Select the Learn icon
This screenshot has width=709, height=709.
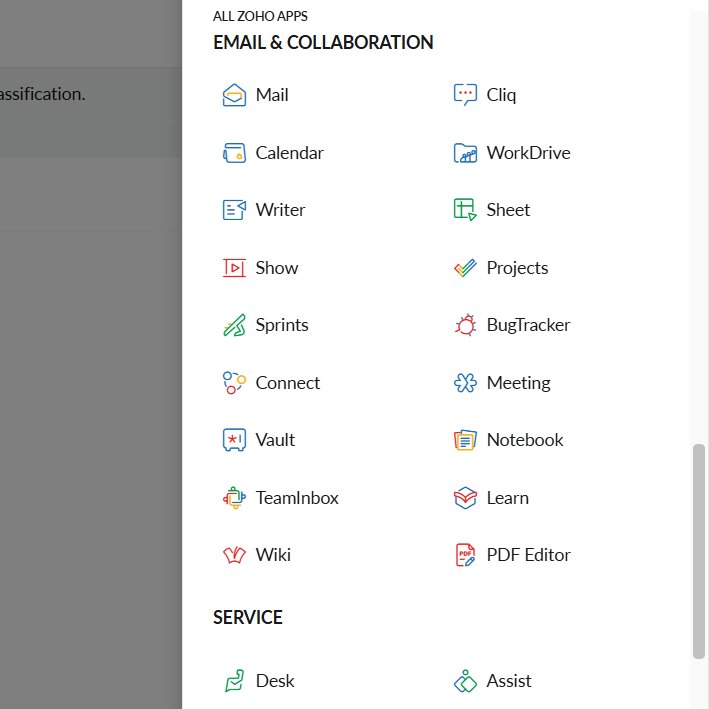click(x=465, y=498)
